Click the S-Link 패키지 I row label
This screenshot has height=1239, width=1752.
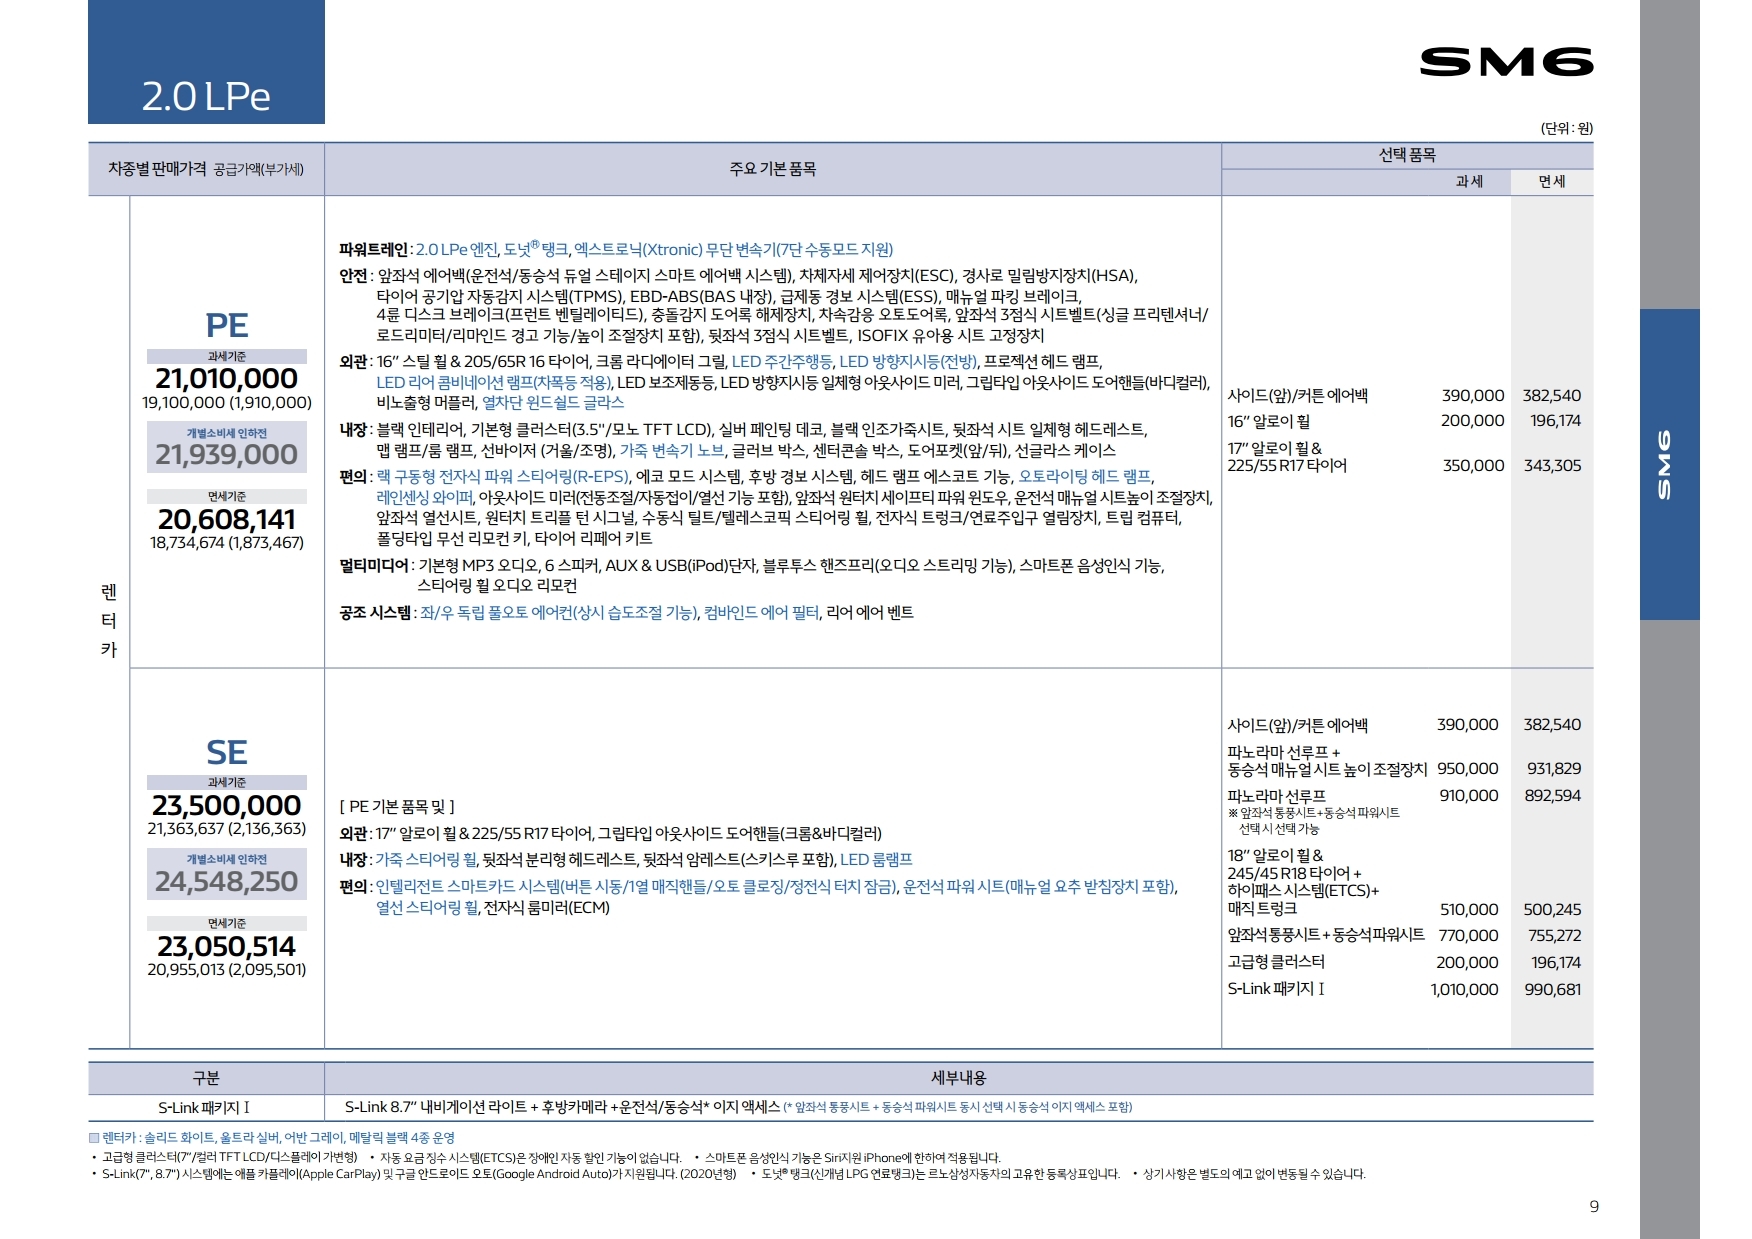(x=204, y=1107)
